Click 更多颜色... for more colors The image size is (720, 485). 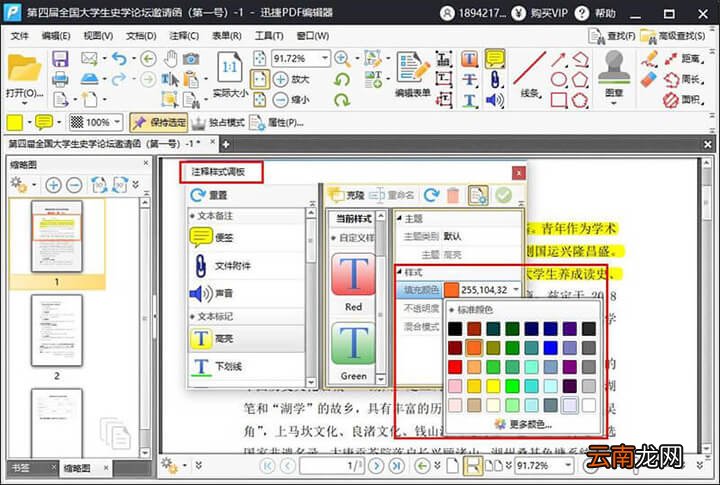click(523, 425)
